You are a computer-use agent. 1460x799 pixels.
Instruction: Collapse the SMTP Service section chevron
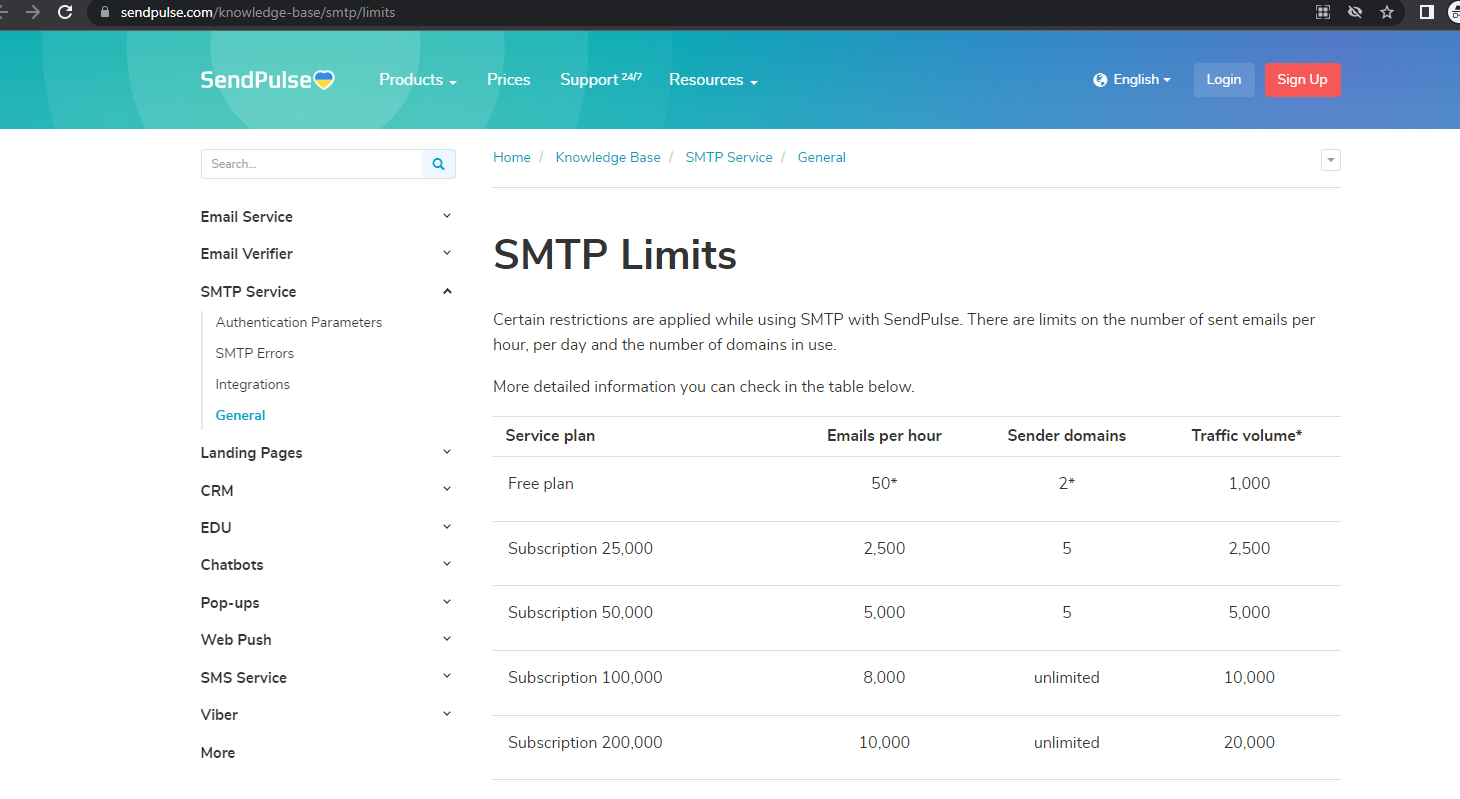(447, 291)
